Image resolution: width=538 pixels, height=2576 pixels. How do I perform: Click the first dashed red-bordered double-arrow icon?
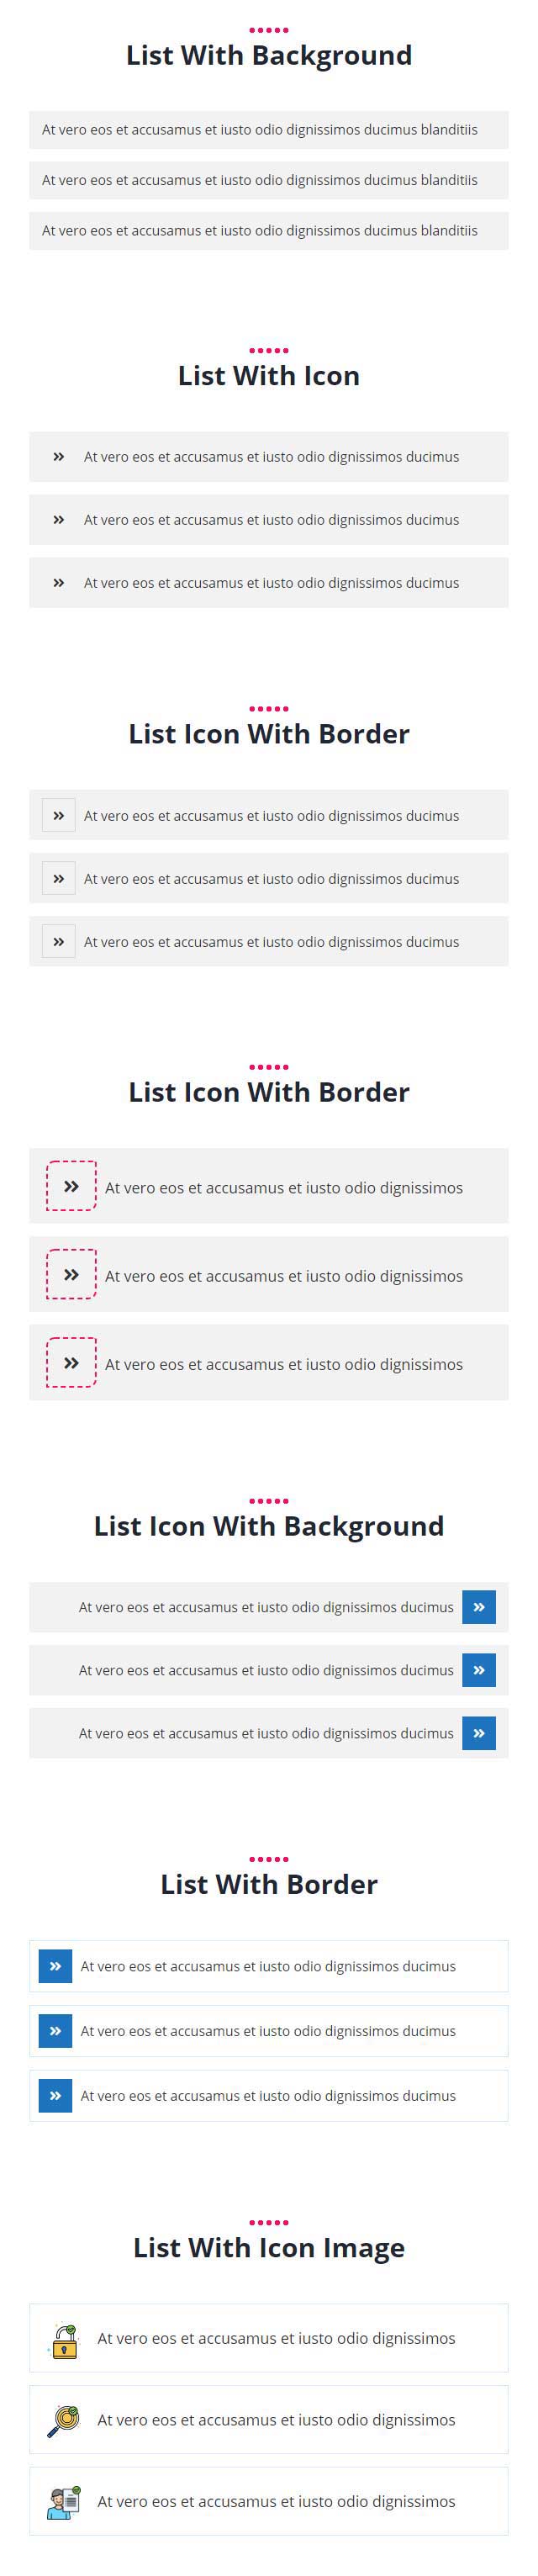71,1186
